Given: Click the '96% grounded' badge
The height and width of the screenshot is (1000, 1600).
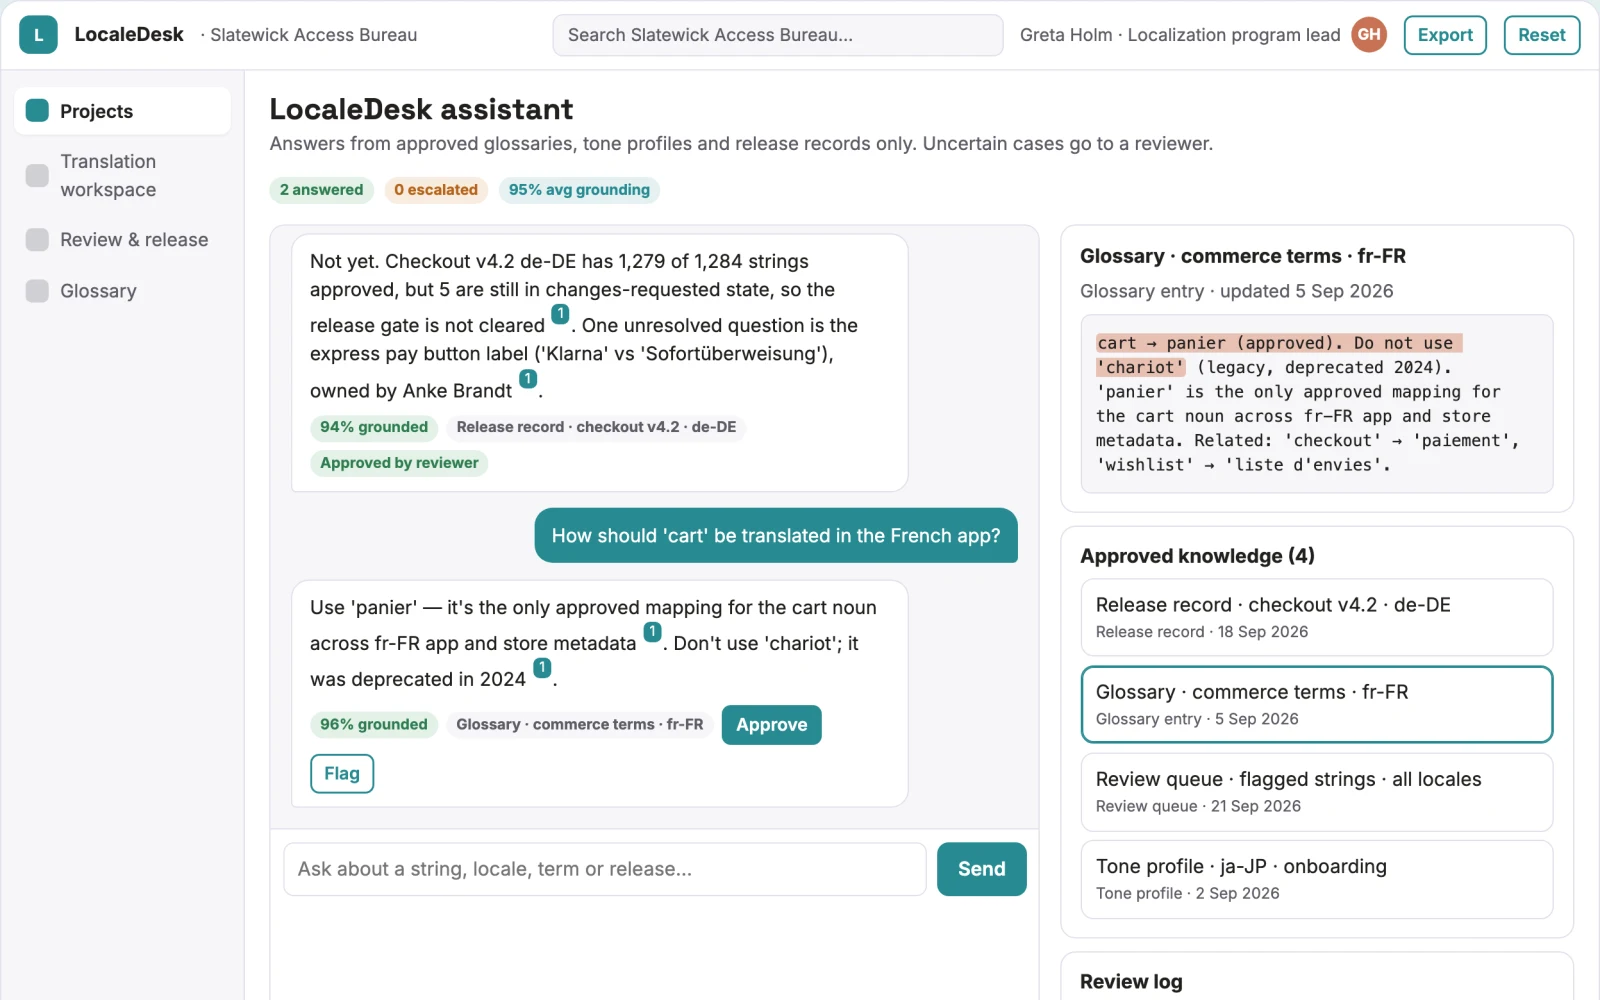Looking at the screenshot, I should click(x=374, y=725).
